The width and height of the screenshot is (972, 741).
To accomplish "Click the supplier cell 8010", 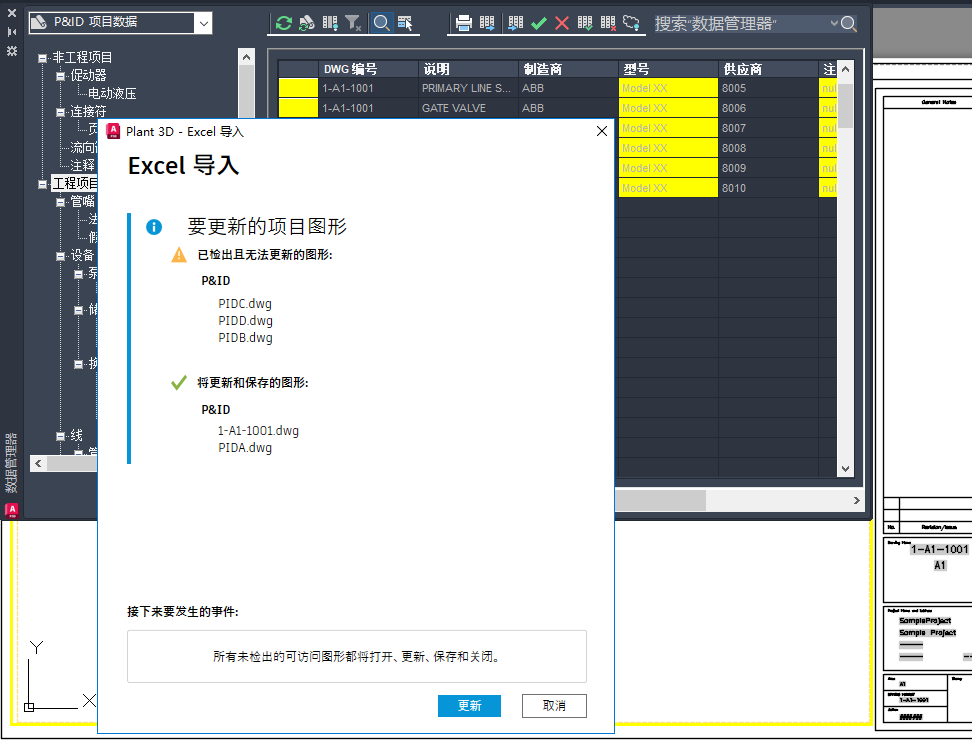I will (x=768, y=188).
